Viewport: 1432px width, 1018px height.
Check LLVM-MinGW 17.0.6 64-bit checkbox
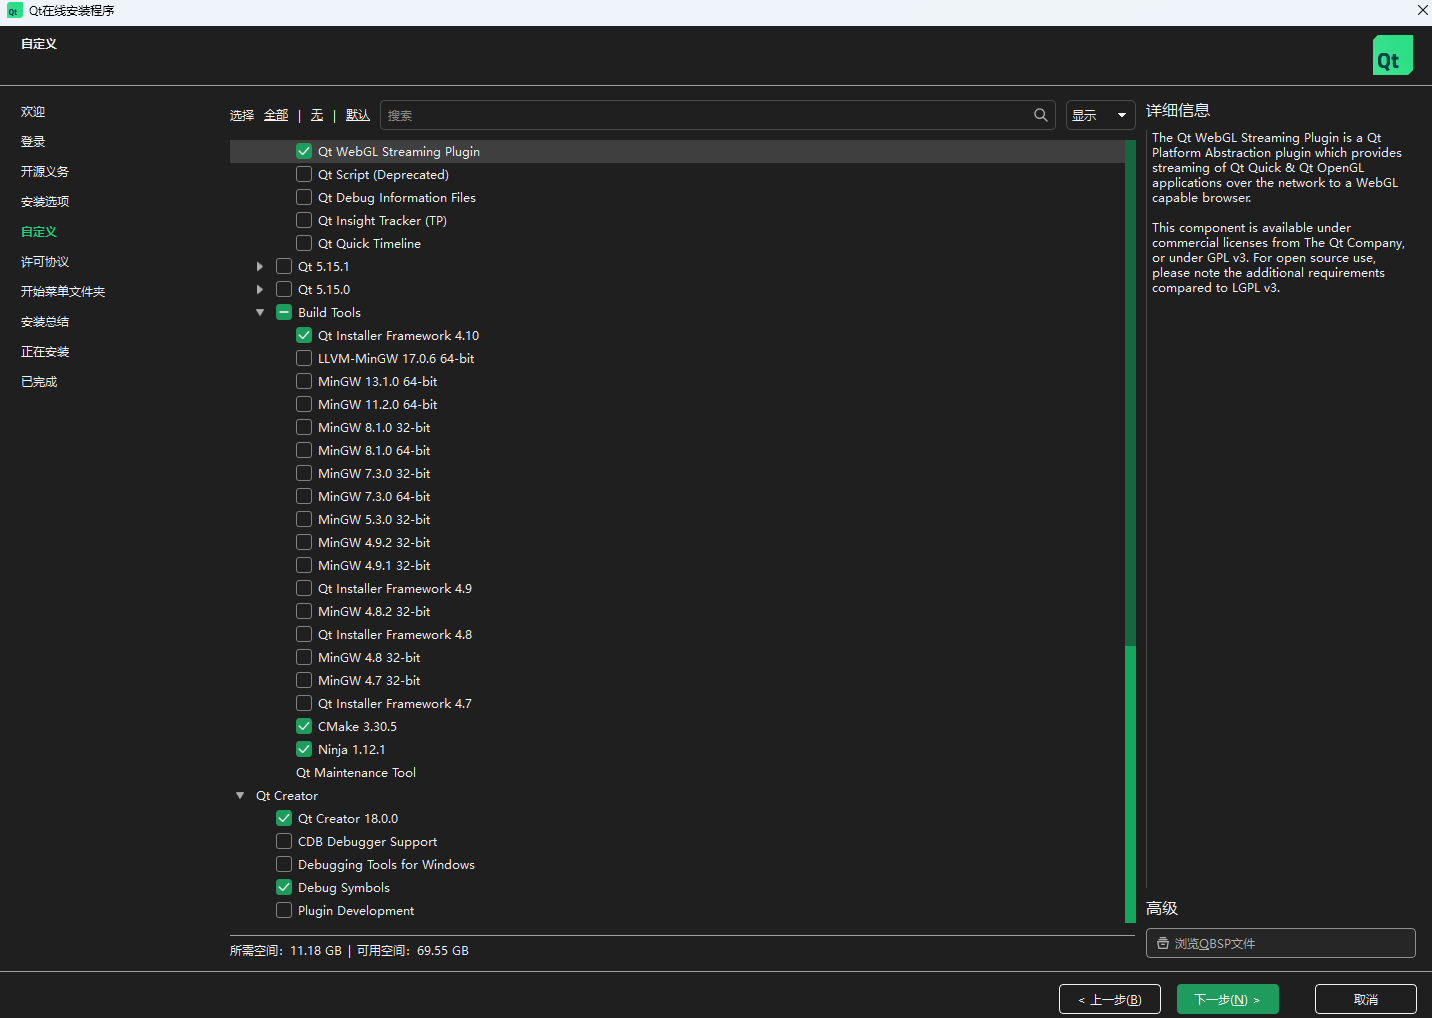pos(304,358)
